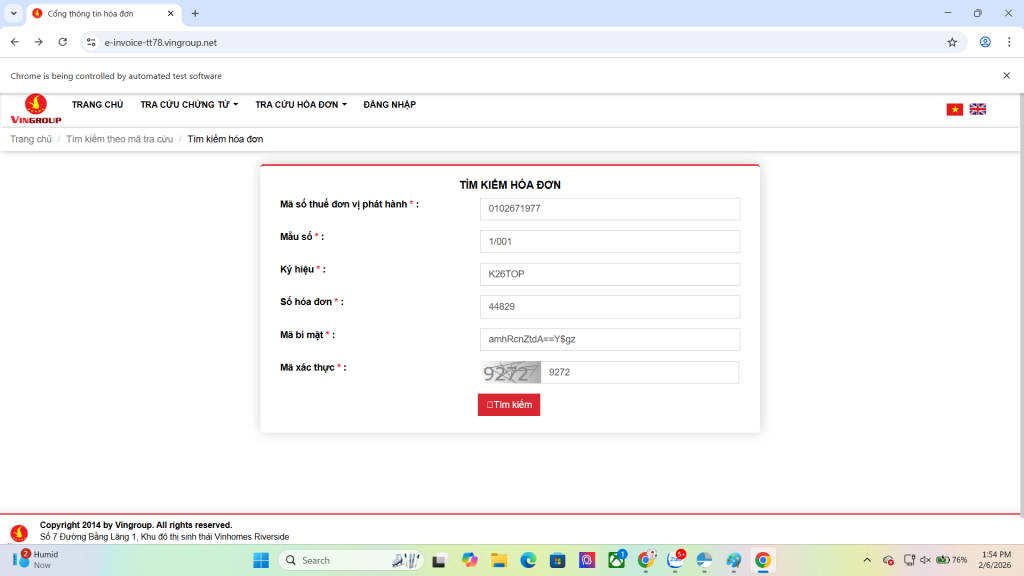
Task: Click the site information icon in address bar
Action: point(91,42)
